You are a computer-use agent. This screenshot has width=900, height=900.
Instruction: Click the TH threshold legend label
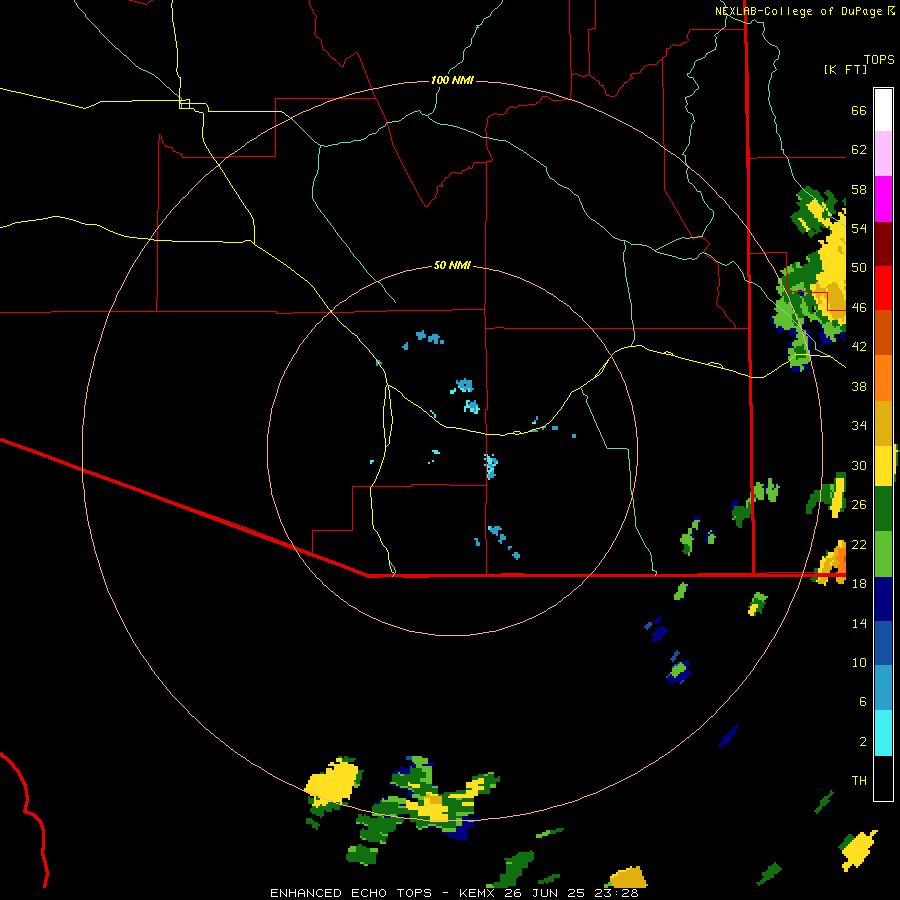(859, 781)
